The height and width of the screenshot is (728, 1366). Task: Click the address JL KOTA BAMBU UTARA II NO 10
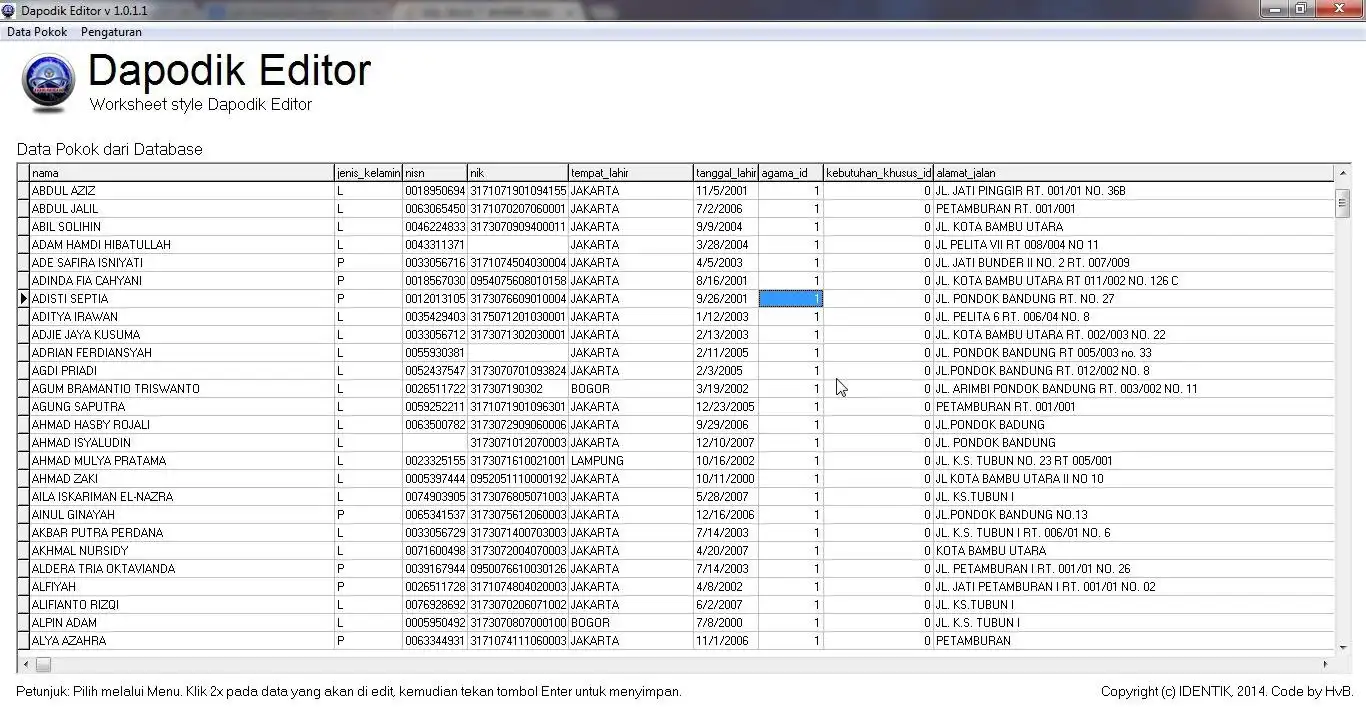pyautogui.click(x=1134, y=479)
